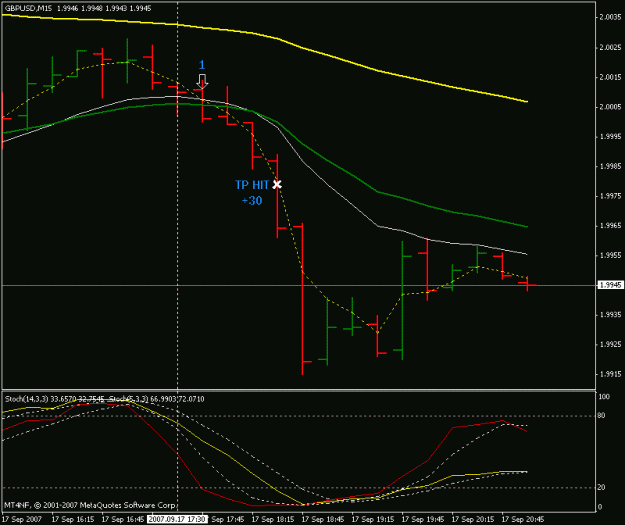Click the 2.0005 price axis label
The width and height of the screenshot is (625, 525).
click(611, 107)
